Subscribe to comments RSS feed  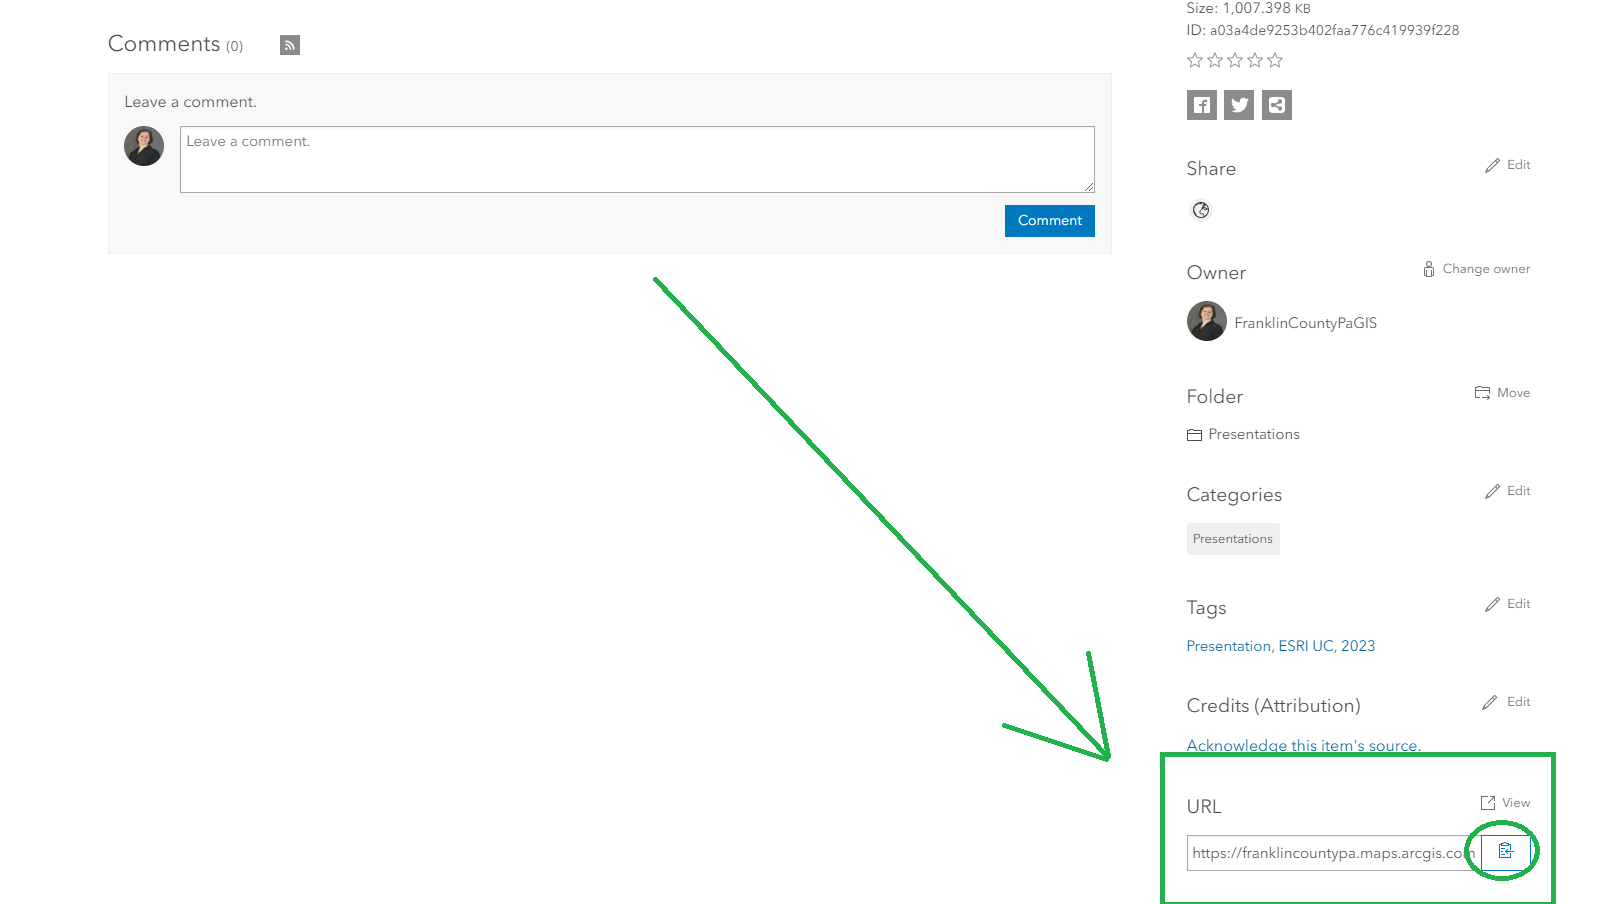click(x=289, y=45)
